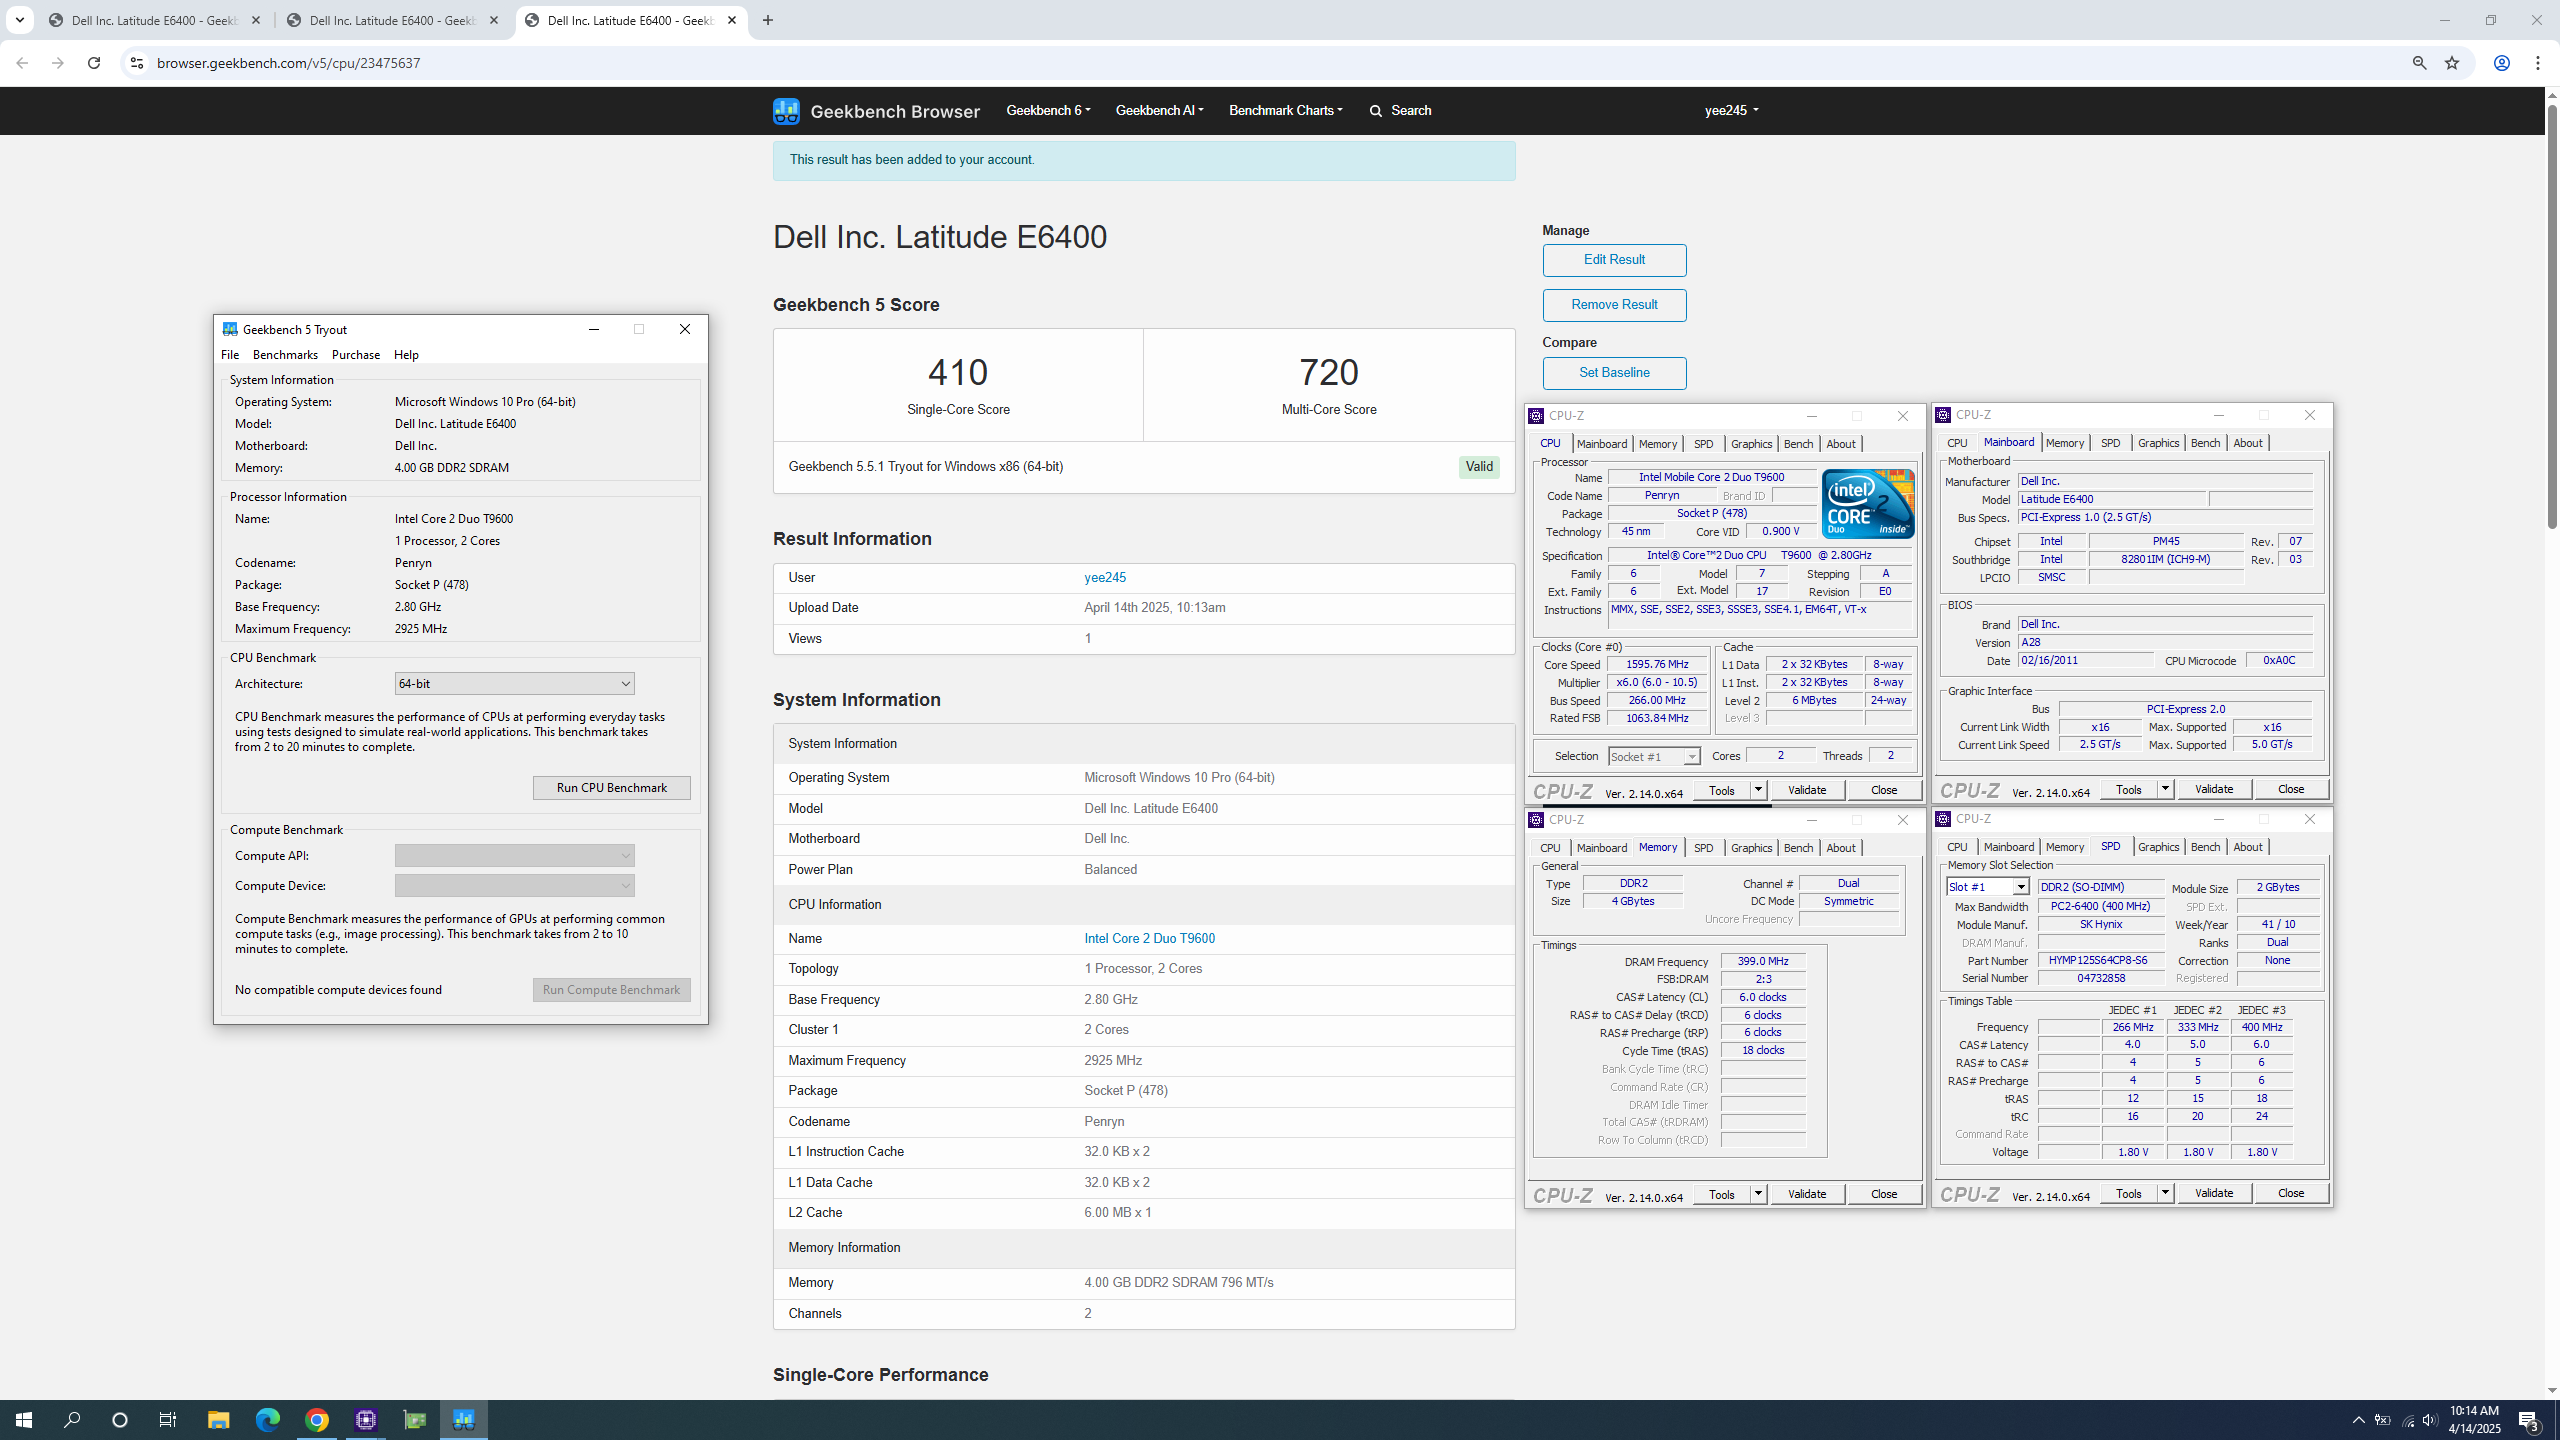Click Close in the Memory CPU-Z window
Screen dimensions: 2560x1440
click(x=1884, y=1194)
